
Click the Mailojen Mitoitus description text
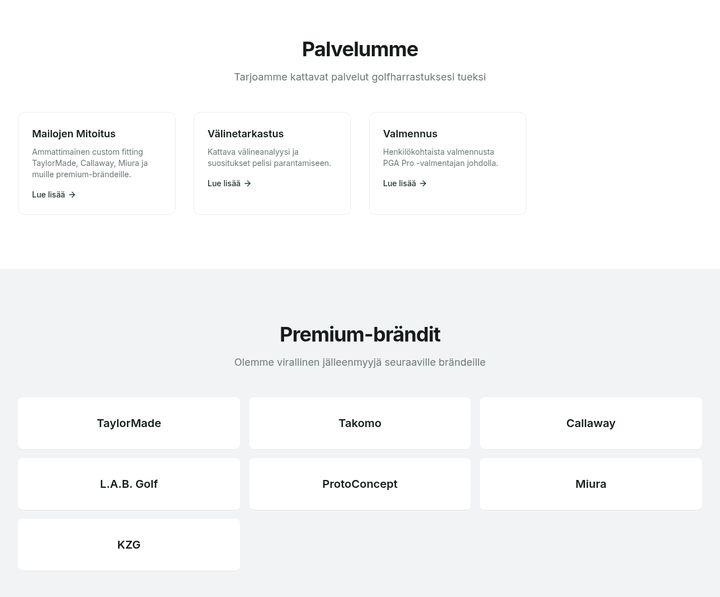pyautogui.click(x=90, y=163)
